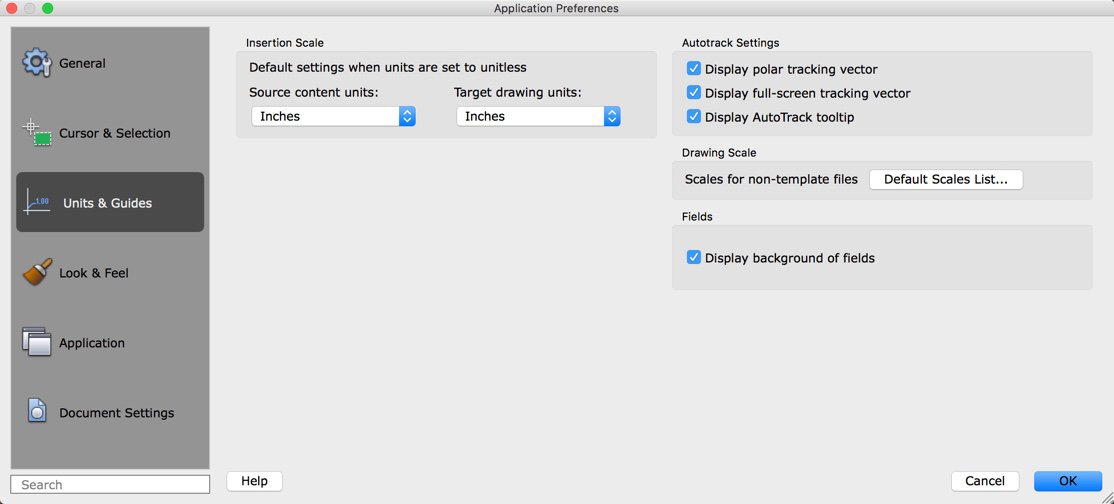Click the Units & Guides ruler icon
The image size is (1114, 504).
point(37,202)
